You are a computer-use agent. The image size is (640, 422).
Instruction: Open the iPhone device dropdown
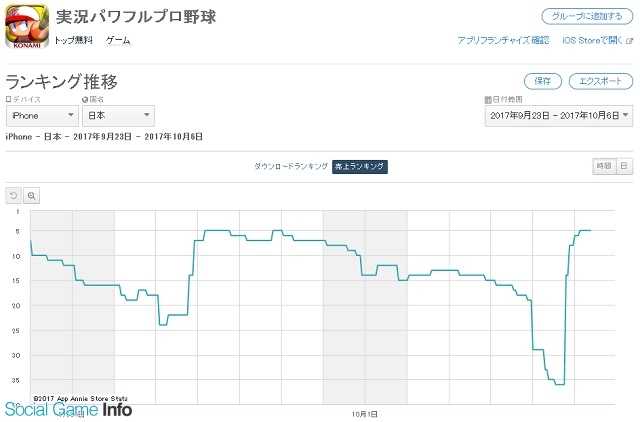tap(42, 115)
